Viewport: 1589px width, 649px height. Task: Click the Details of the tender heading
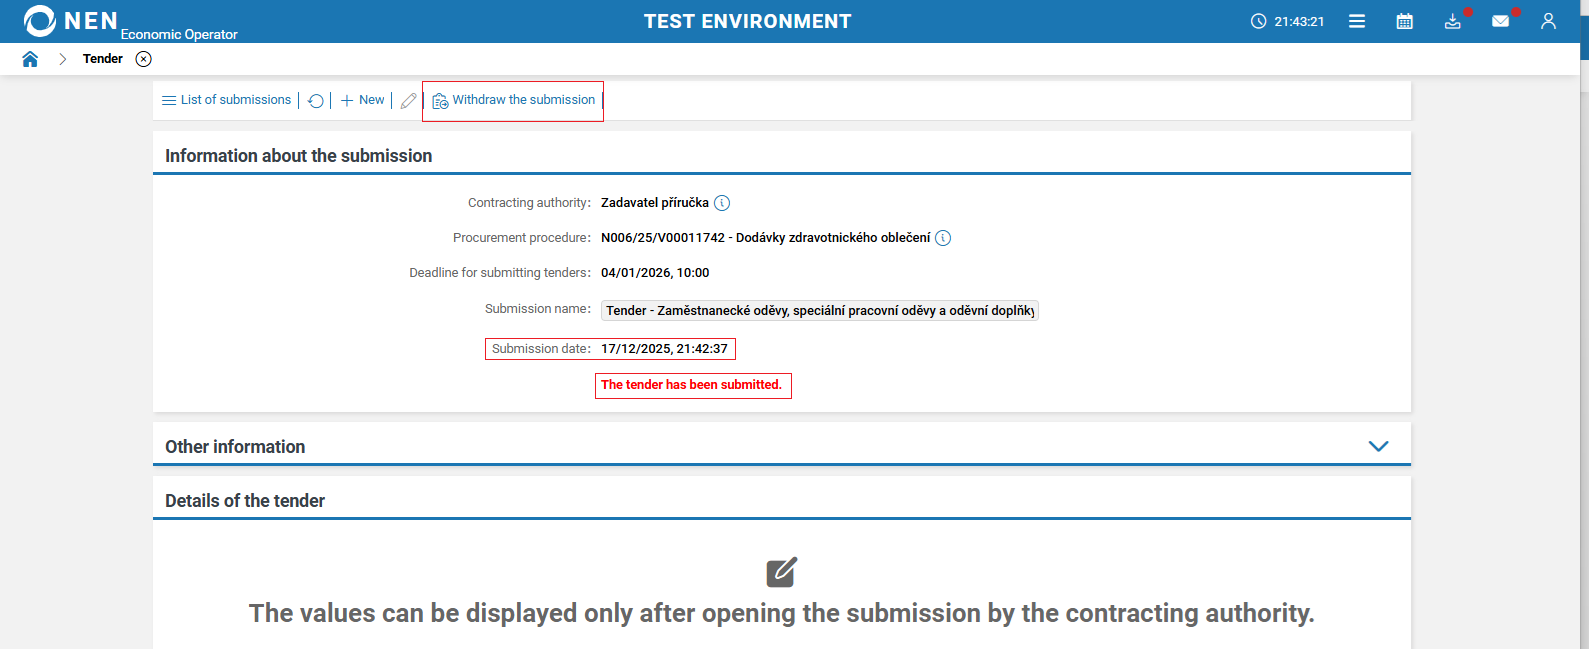245,499
